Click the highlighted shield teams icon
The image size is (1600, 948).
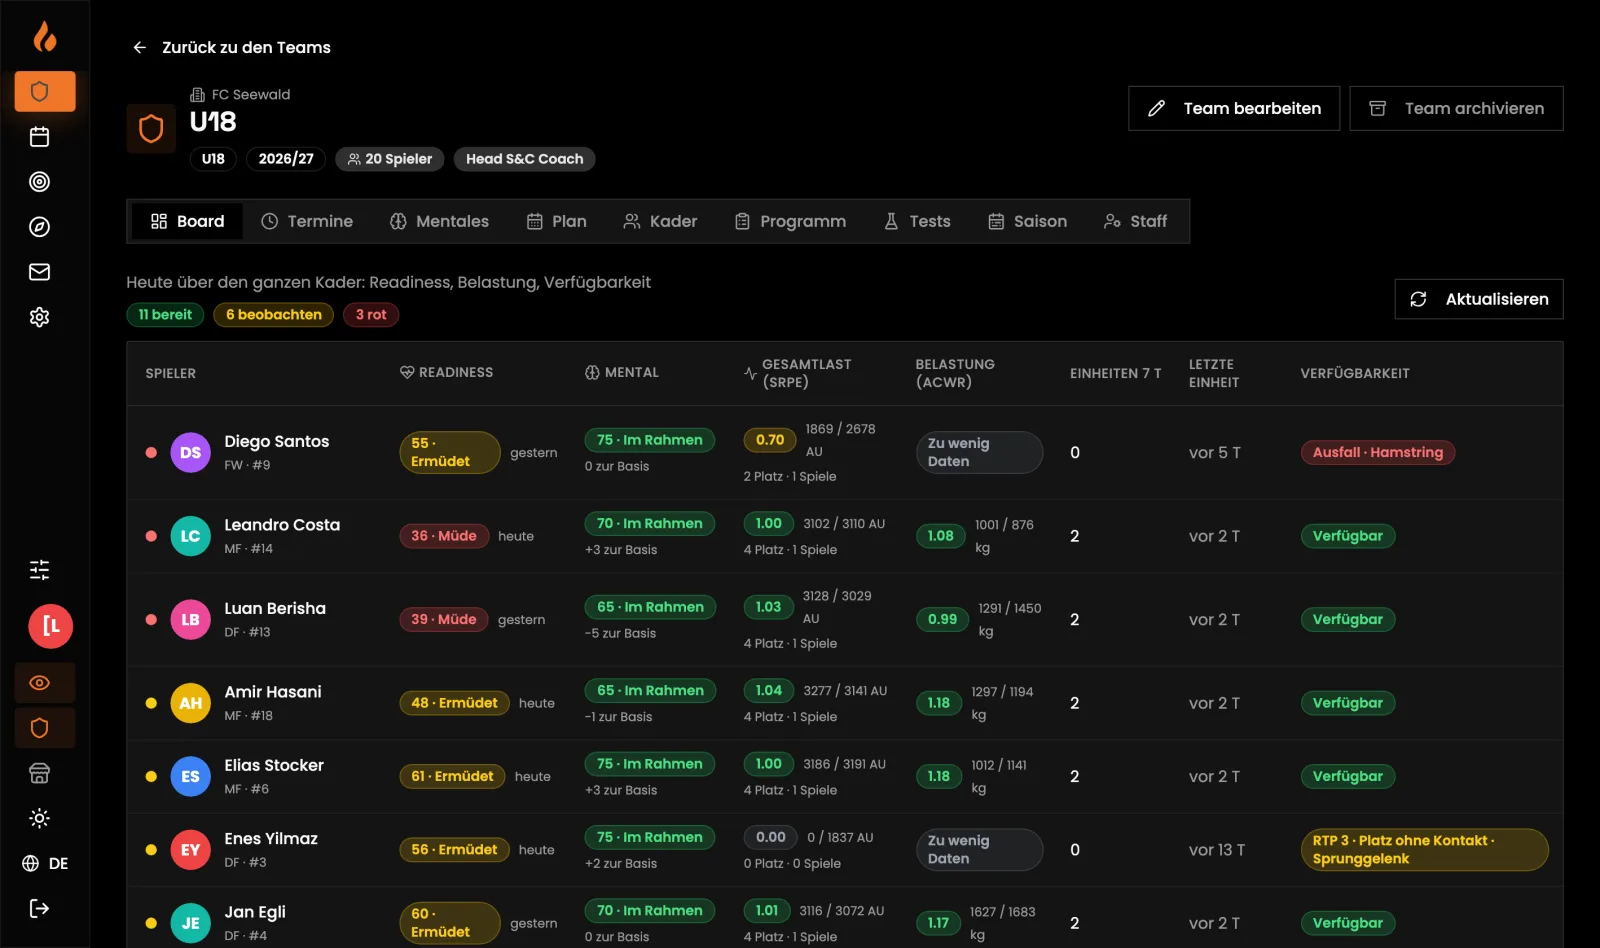pyautogui.click(x=45, y=91)
